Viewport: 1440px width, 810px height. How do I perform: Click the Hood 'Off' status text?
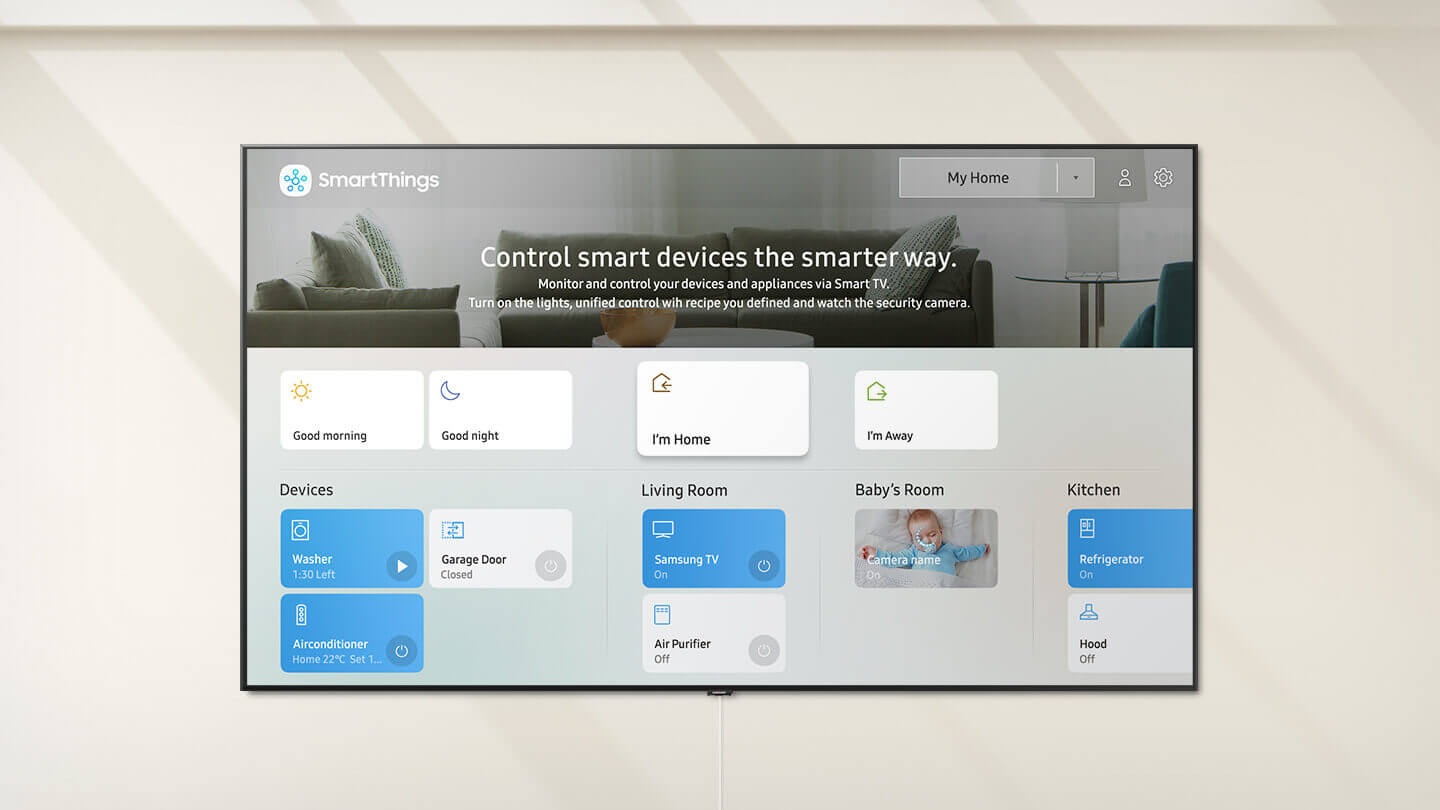point(1087,660)
